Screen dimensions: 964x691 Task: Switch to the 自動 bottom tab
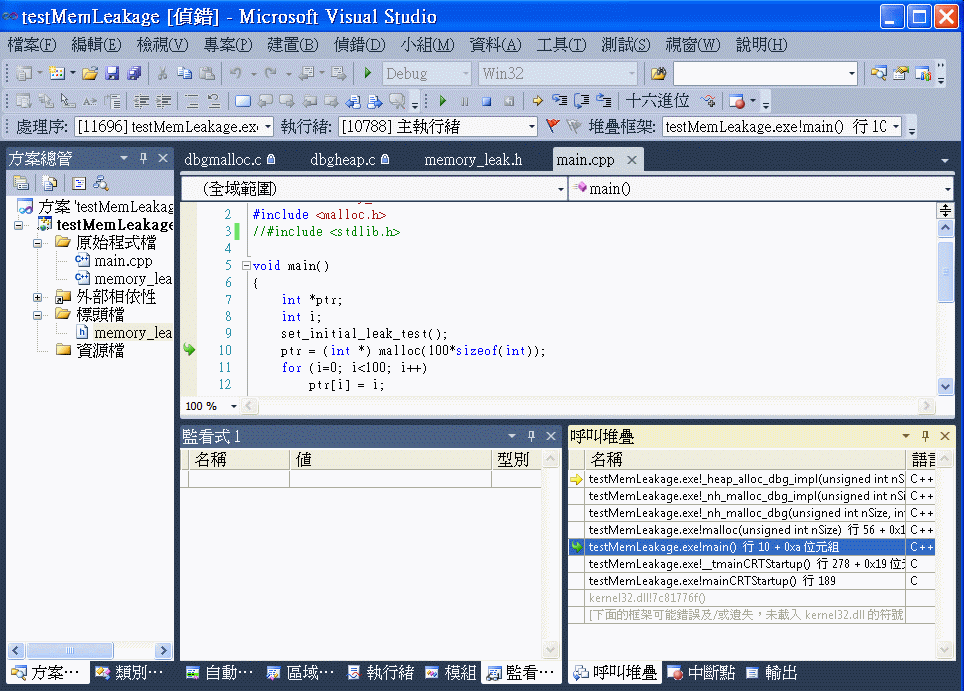click(x=220, y=673)
